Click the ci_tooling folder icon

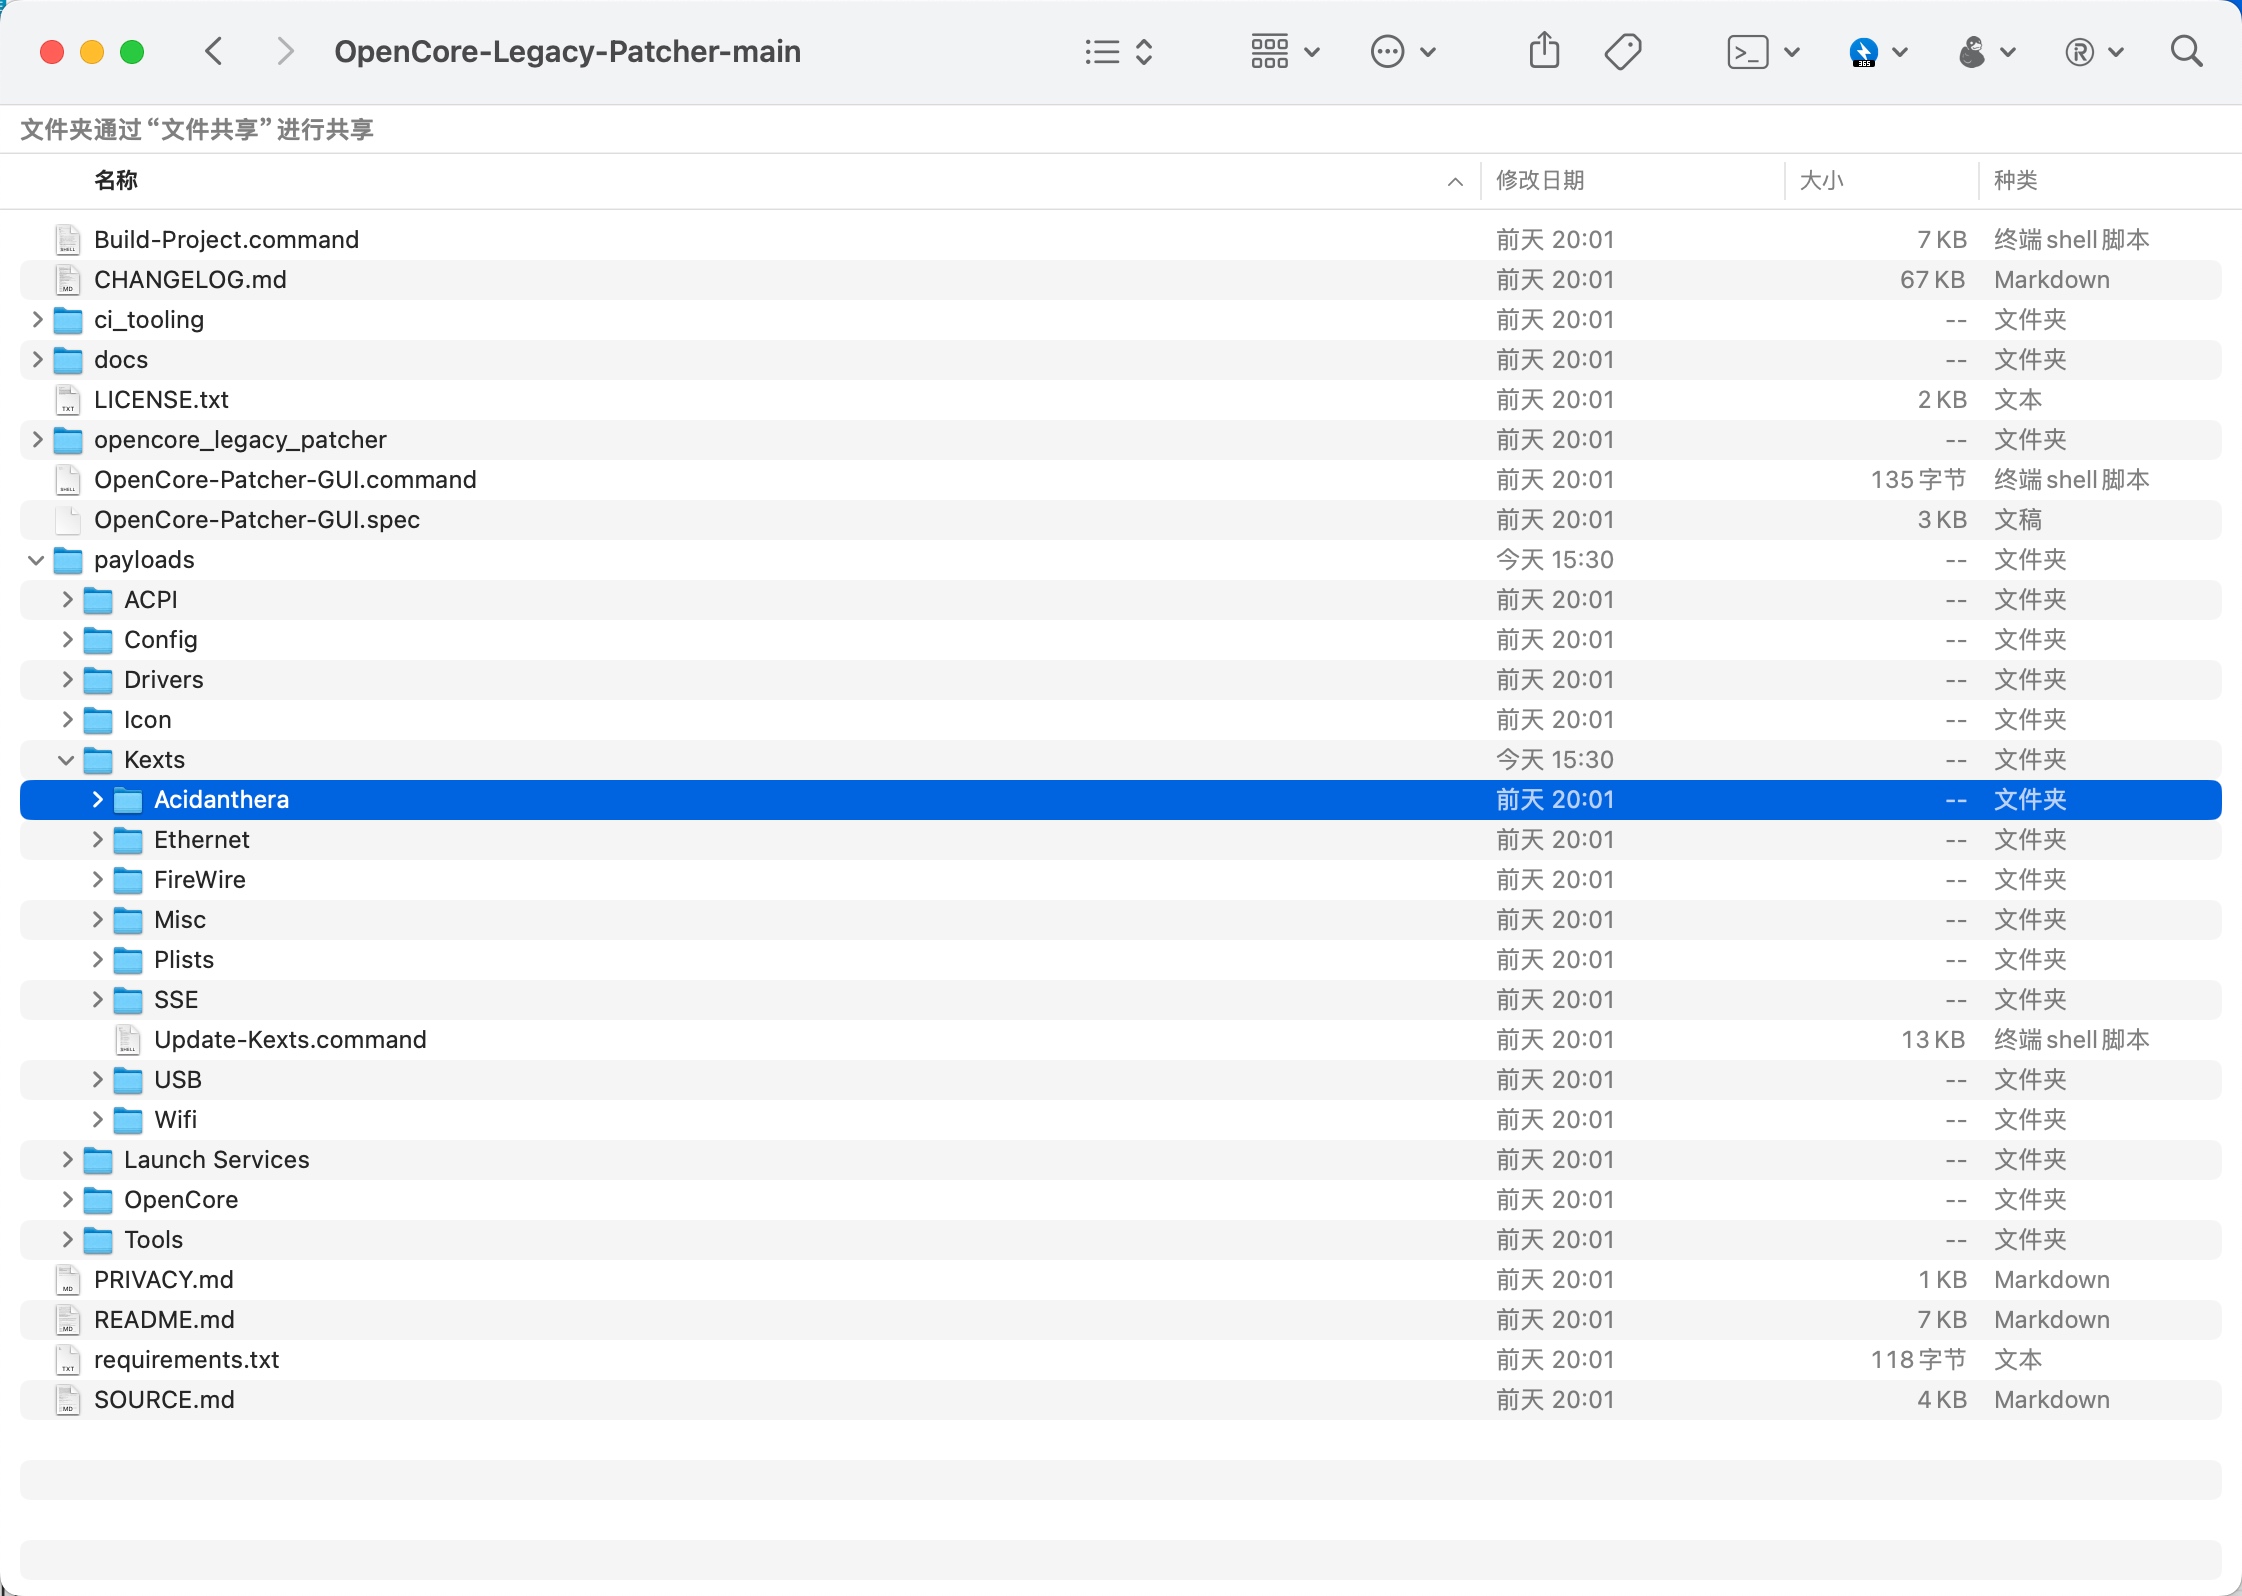click(x=68, y=320)
